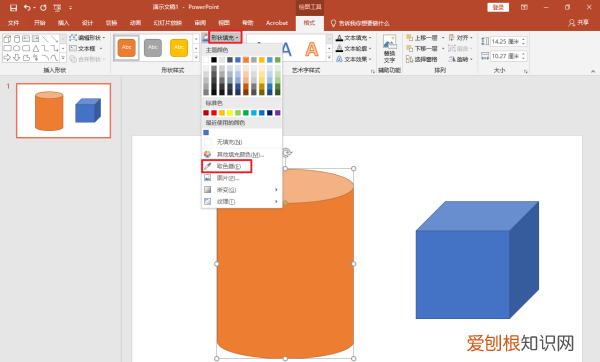Open the Text Fill (文本填充) dropdown
The width and height of the screenshot is (600, 362).
pos(354,38)
